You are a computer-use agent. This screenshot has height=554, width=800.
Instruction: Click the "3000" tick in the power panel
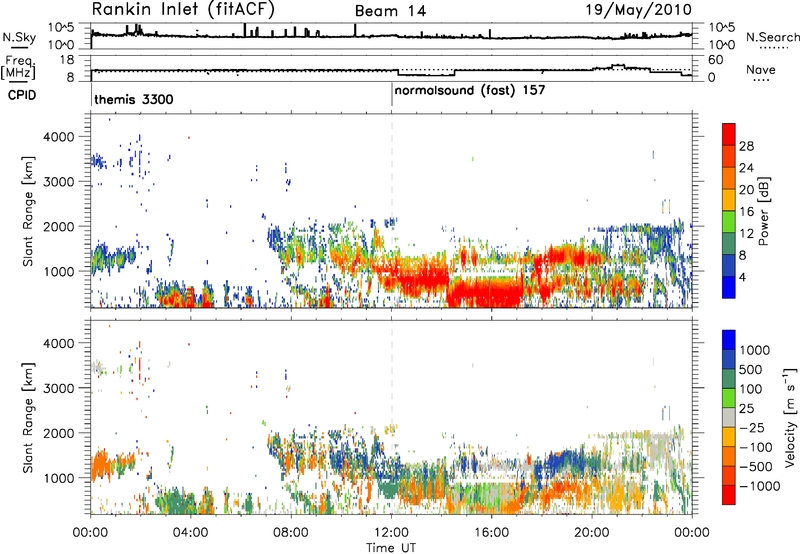point(59,182)
